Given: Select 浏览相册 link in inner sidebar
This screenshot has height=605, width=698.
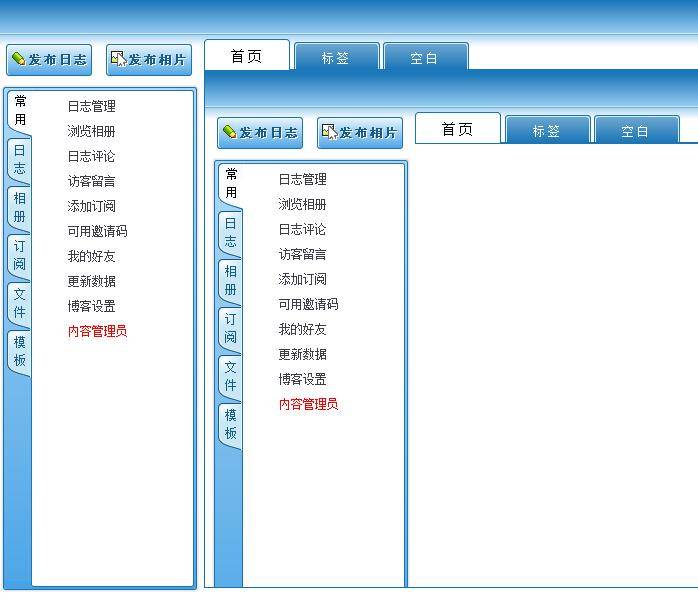Looking at the screenshot, I should pos(302,204).
